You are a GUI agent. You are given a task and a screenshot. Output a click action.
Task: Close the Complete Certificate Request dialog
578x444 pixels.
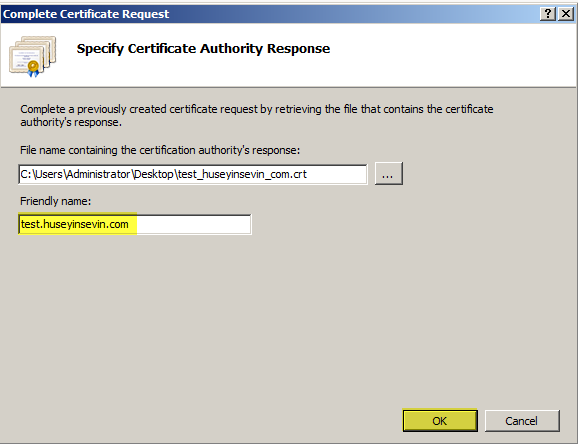point(566,14)
